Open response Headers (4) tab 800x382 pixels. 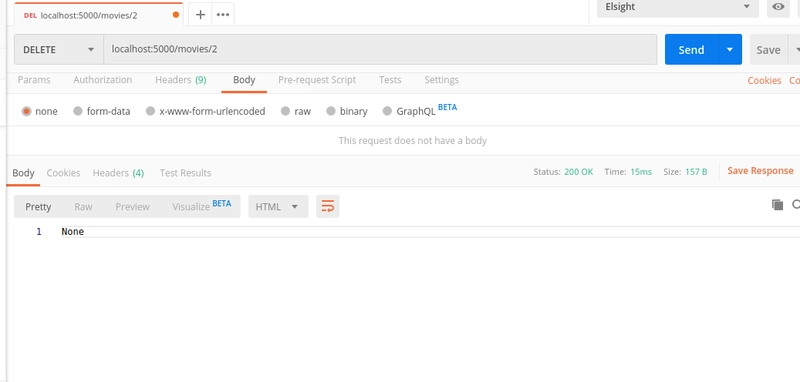click(x=118, y=173)
